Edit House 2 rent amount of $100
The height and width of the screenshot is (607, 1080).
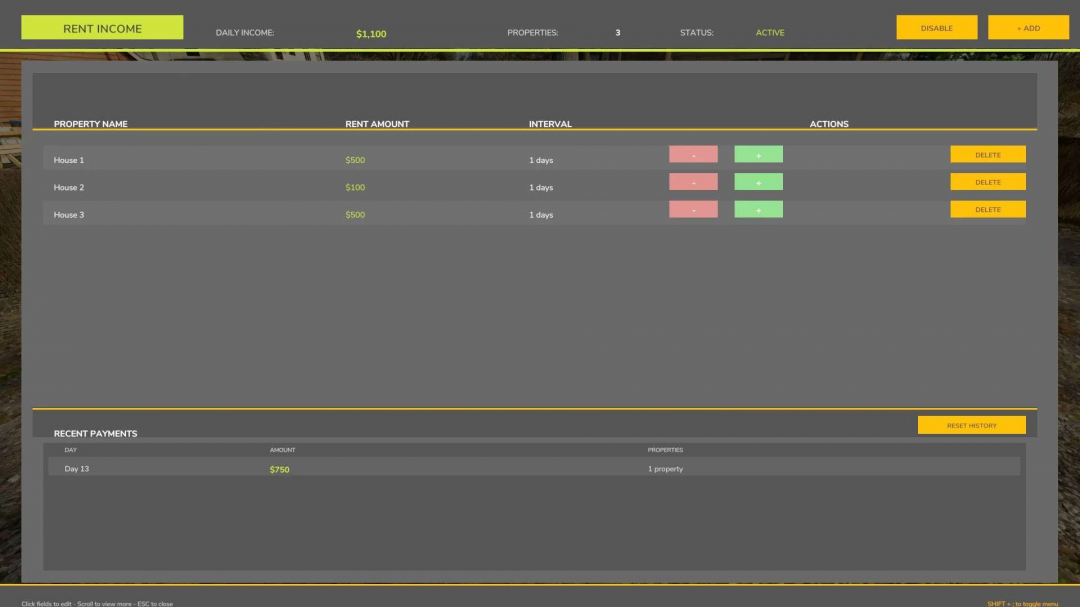point(354,187)
